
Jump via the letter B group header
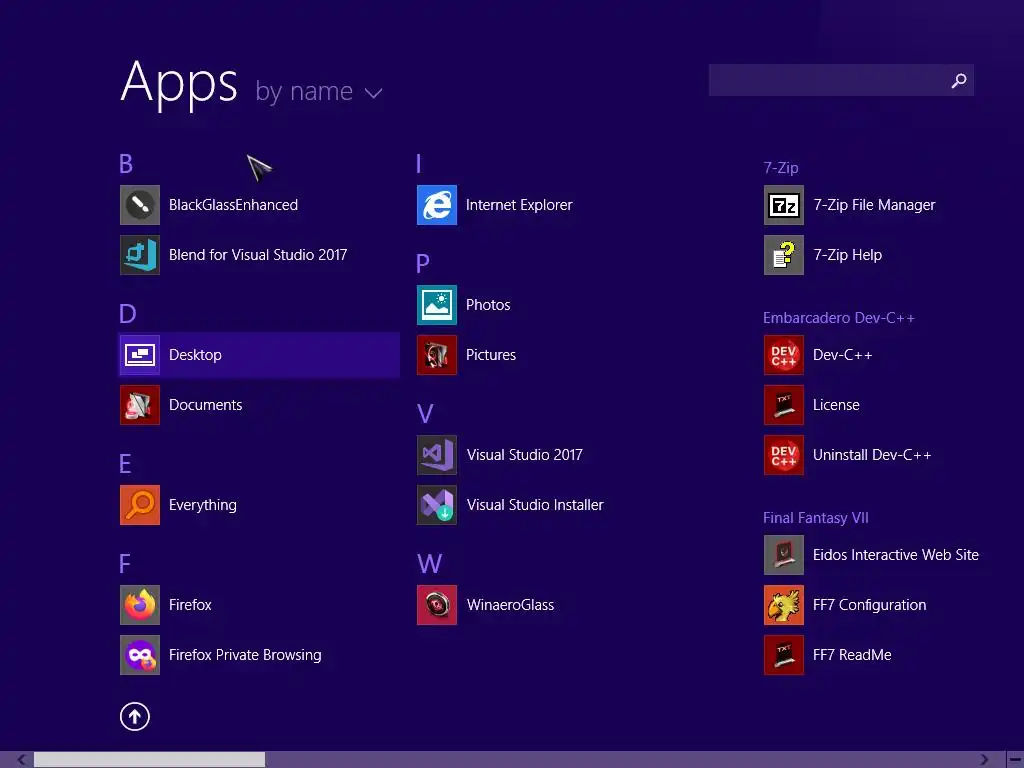[x=126, y=164]
